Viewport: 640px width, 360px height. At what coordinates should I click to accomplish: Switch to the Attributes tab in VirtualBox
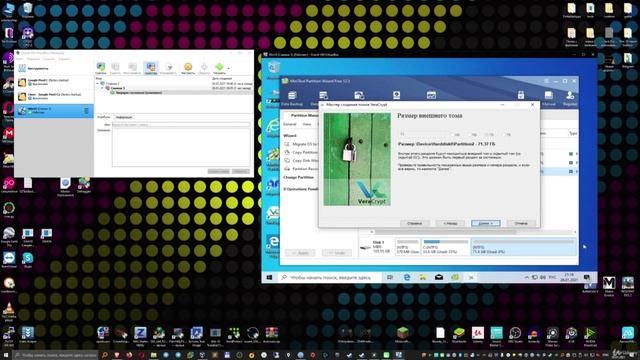[104, 117]
